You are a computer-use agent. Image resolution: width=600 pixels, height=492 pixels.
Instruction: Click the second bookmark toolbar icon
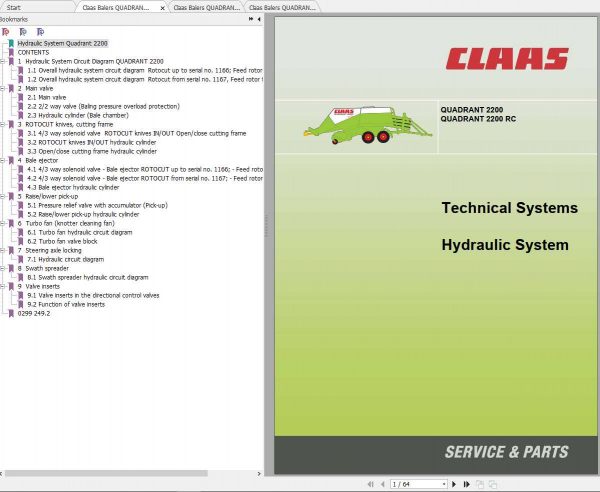[x=23, y=32]
